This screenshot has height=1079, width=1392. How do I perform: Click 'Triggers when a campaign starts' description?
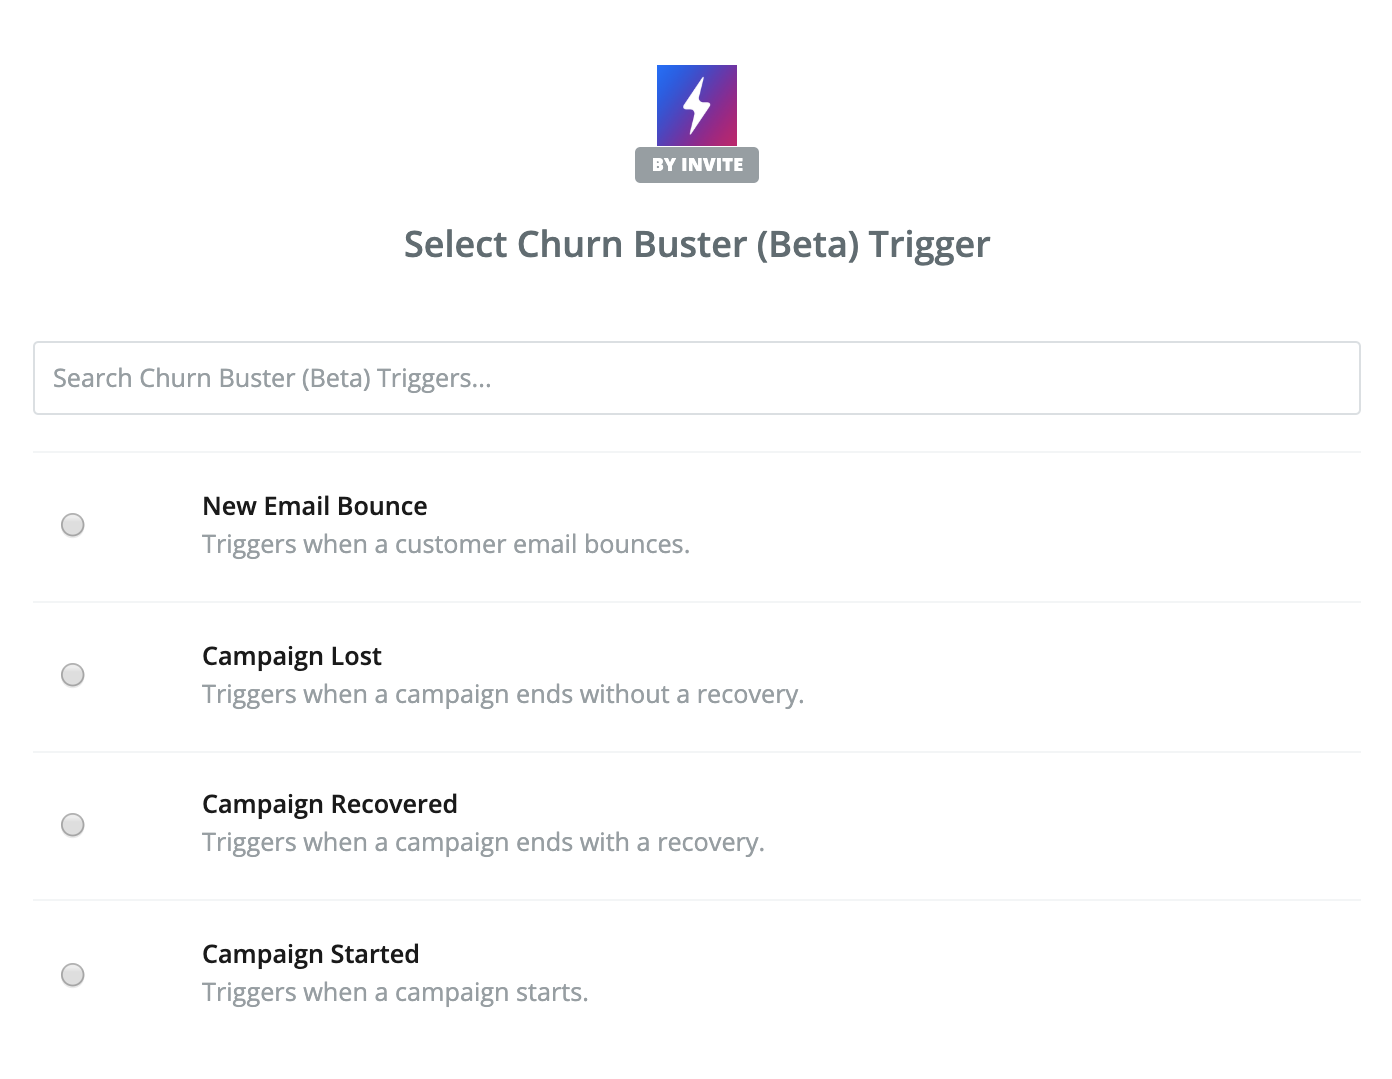pyautogui.click(x=395, y=992)
